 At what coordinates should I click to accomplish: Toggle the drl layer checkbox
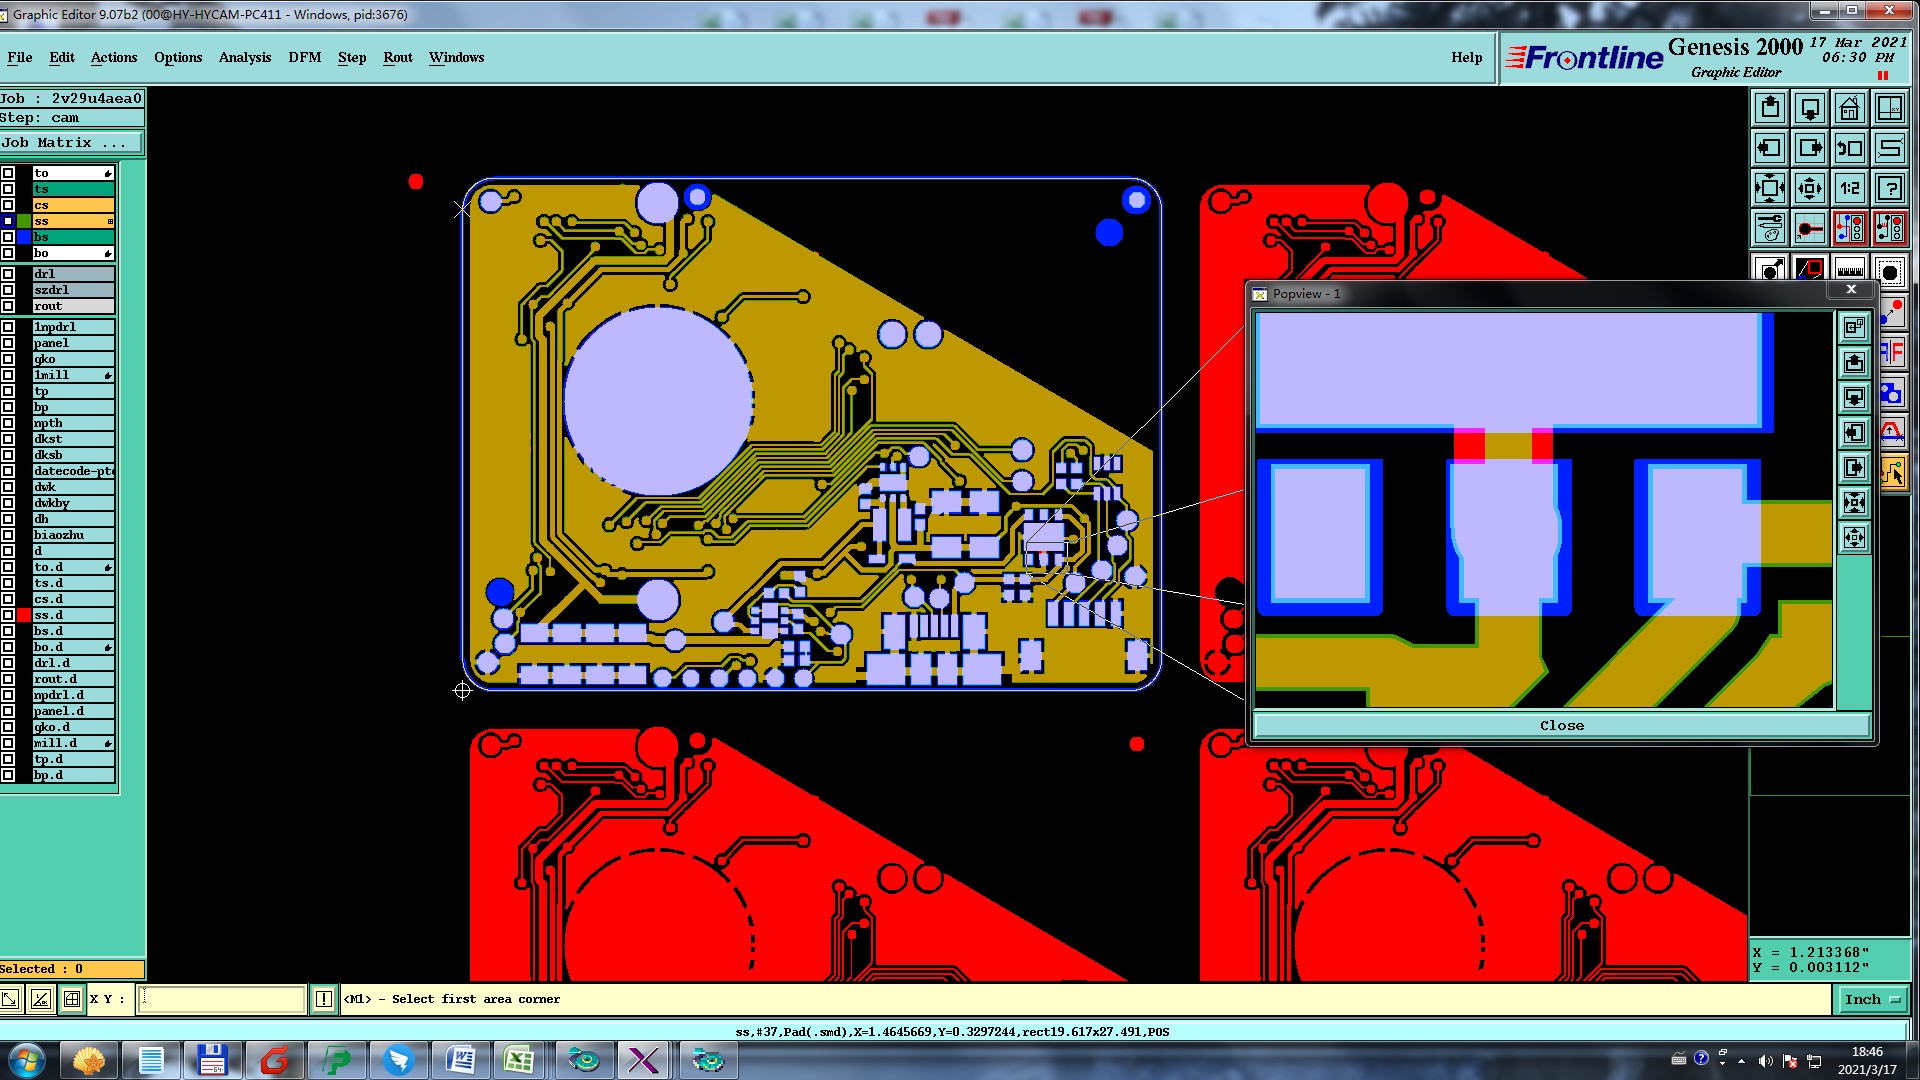tap(8, 274)
